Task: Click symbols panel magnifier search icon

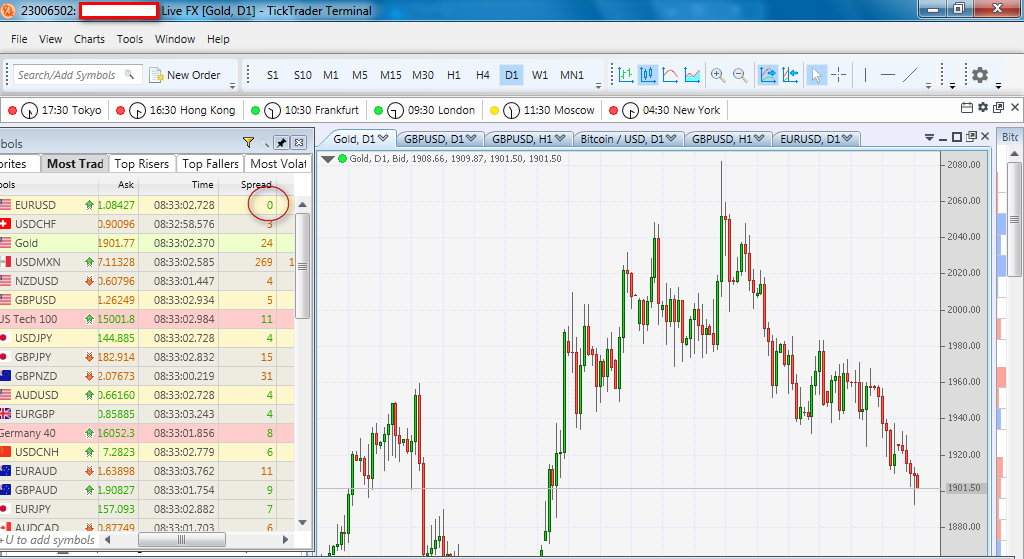Action: pos(264,142)
